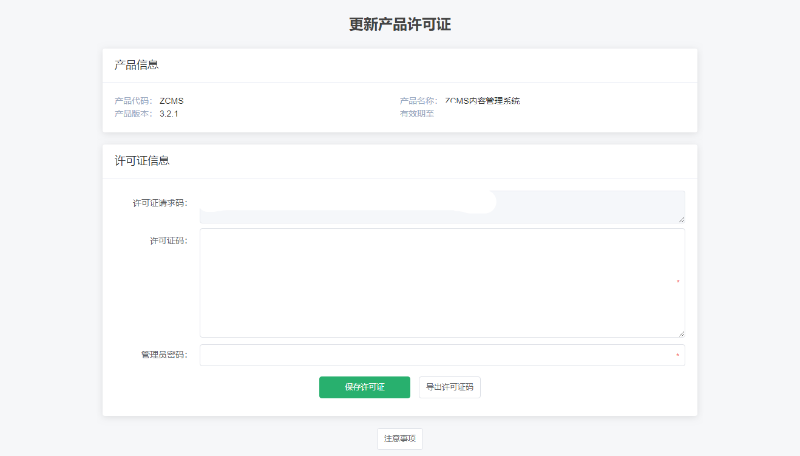Click the 产品名称 label

(x=418, y=101)
